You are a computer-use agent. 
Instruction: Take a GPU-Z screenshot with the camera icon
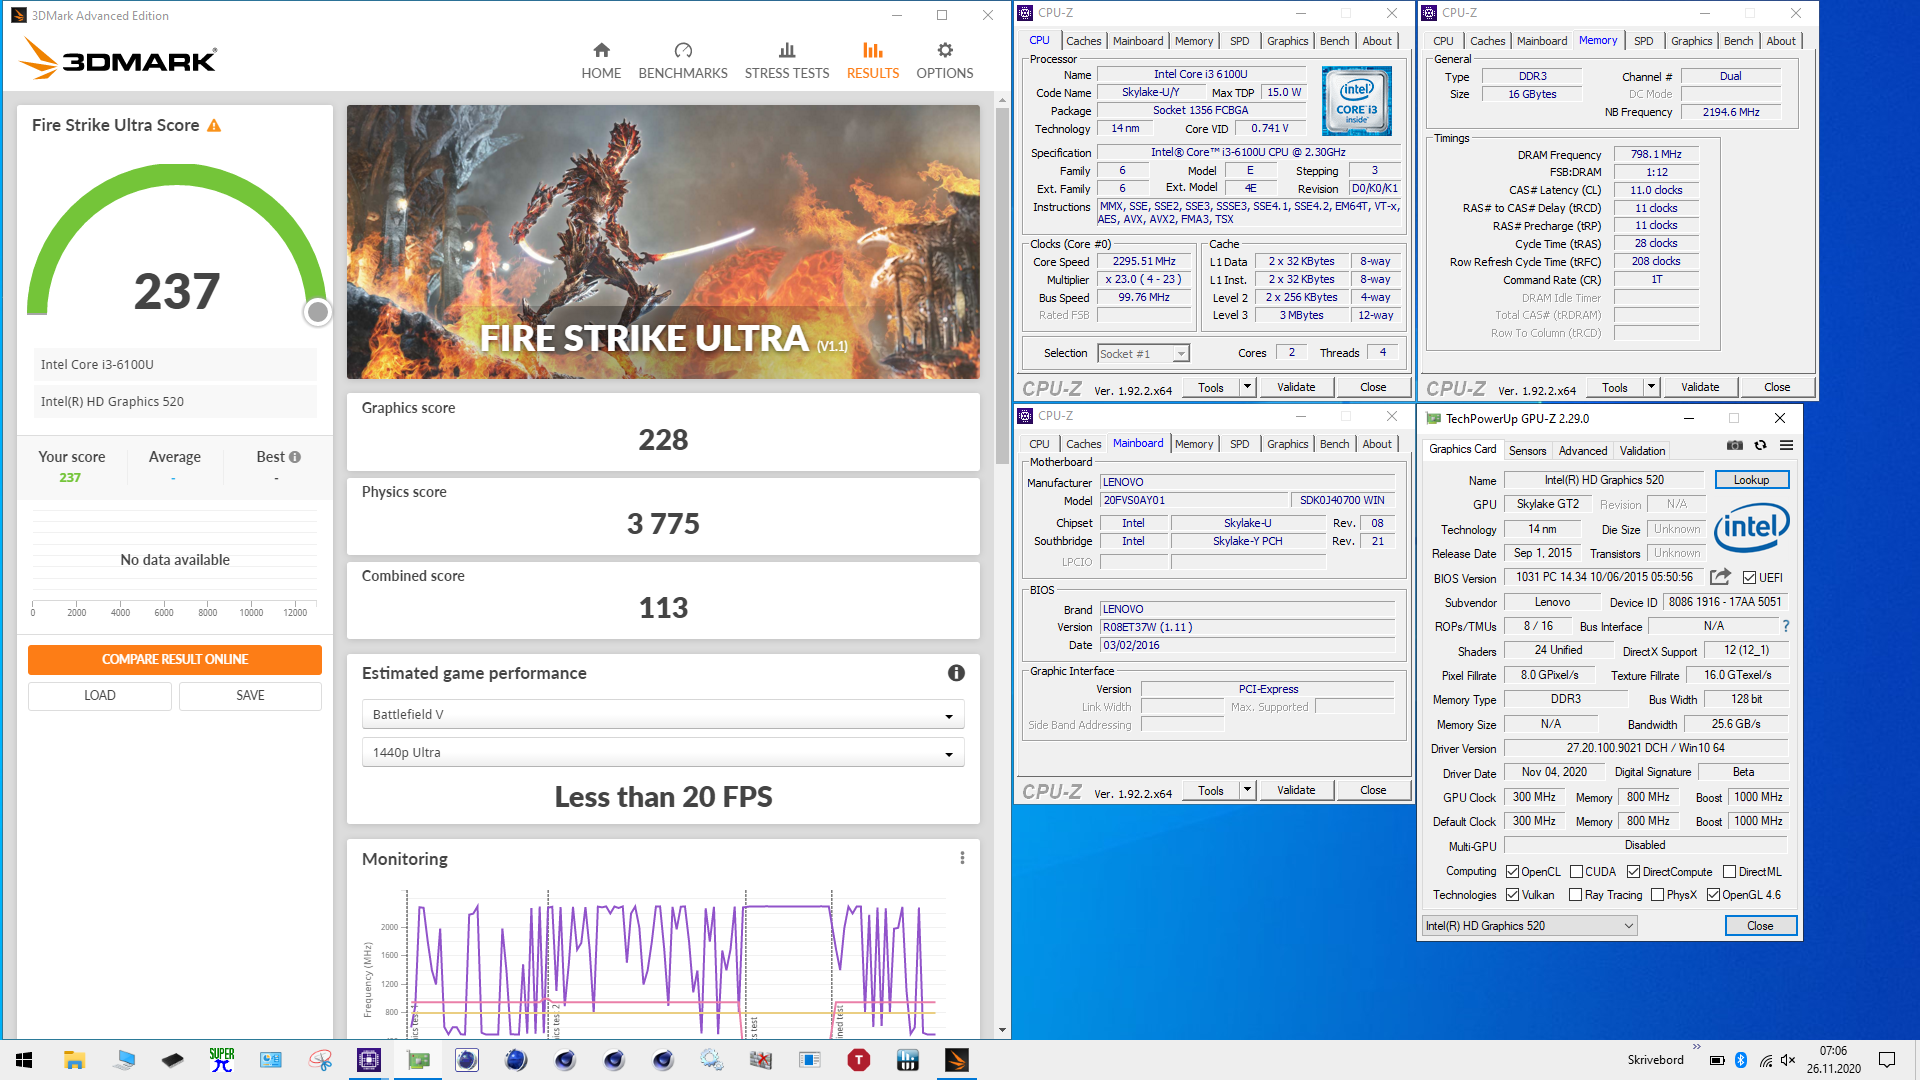click(x=1735, y=445)
